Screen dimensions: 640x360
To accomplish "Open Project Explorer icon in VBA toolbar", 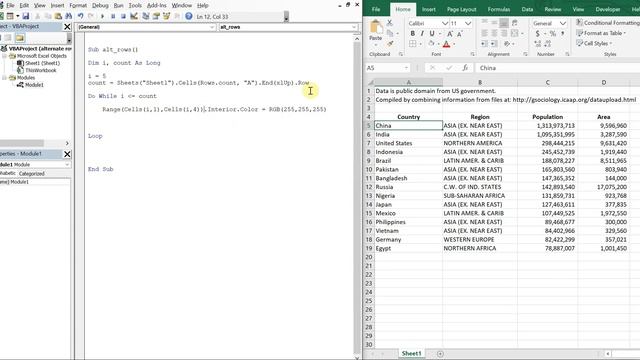I will [x=145, y=16].
